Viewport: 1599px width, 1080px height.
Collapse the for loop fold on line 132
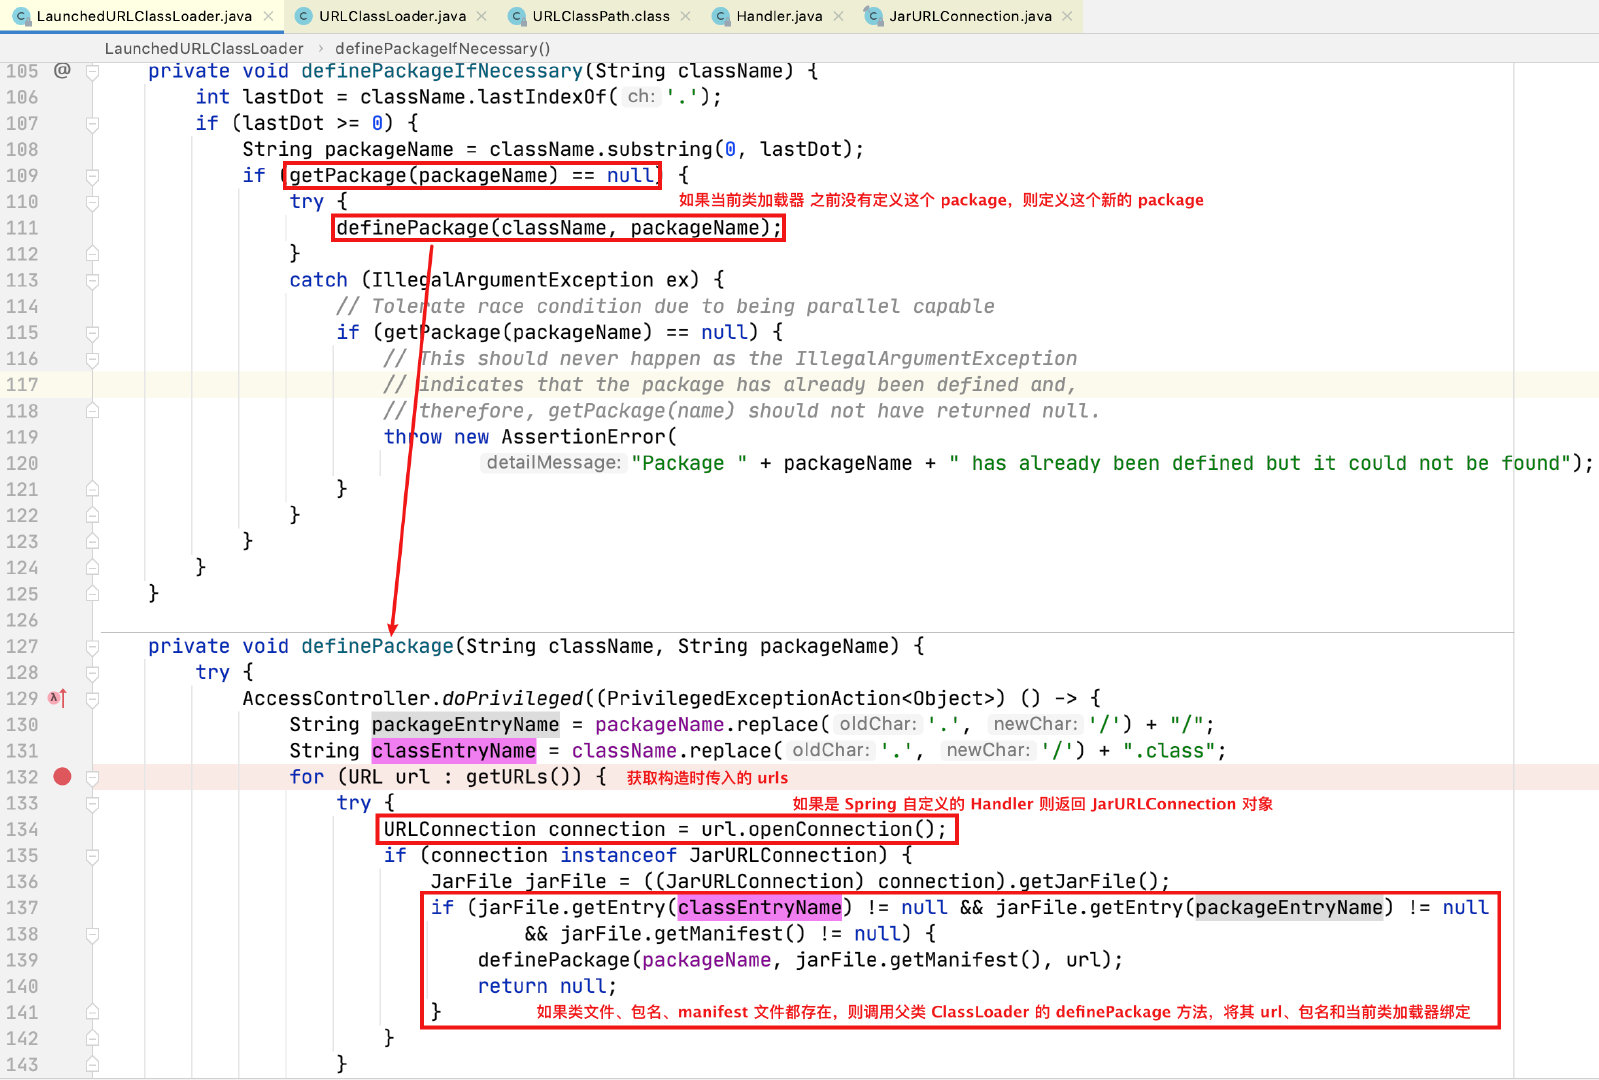(92, 777)
